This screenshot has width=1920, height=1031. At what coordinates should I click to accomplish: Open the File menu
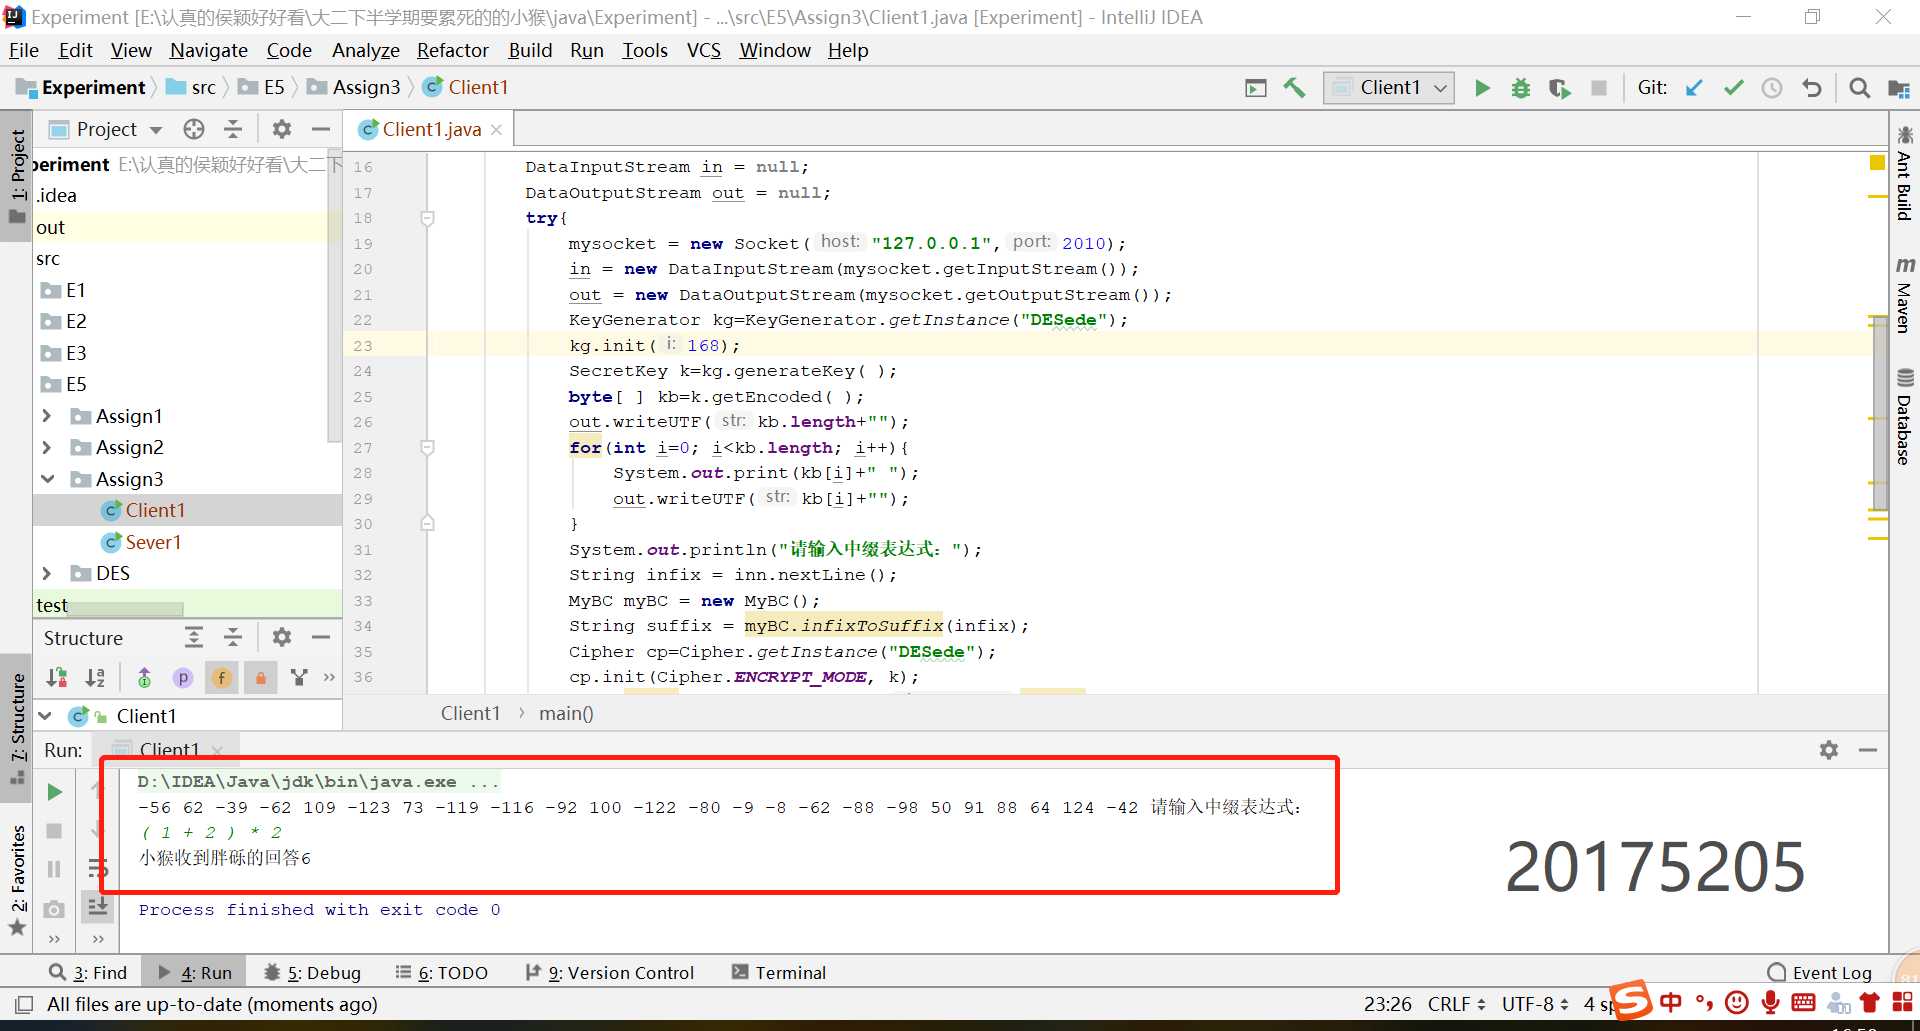coord(24,50)
